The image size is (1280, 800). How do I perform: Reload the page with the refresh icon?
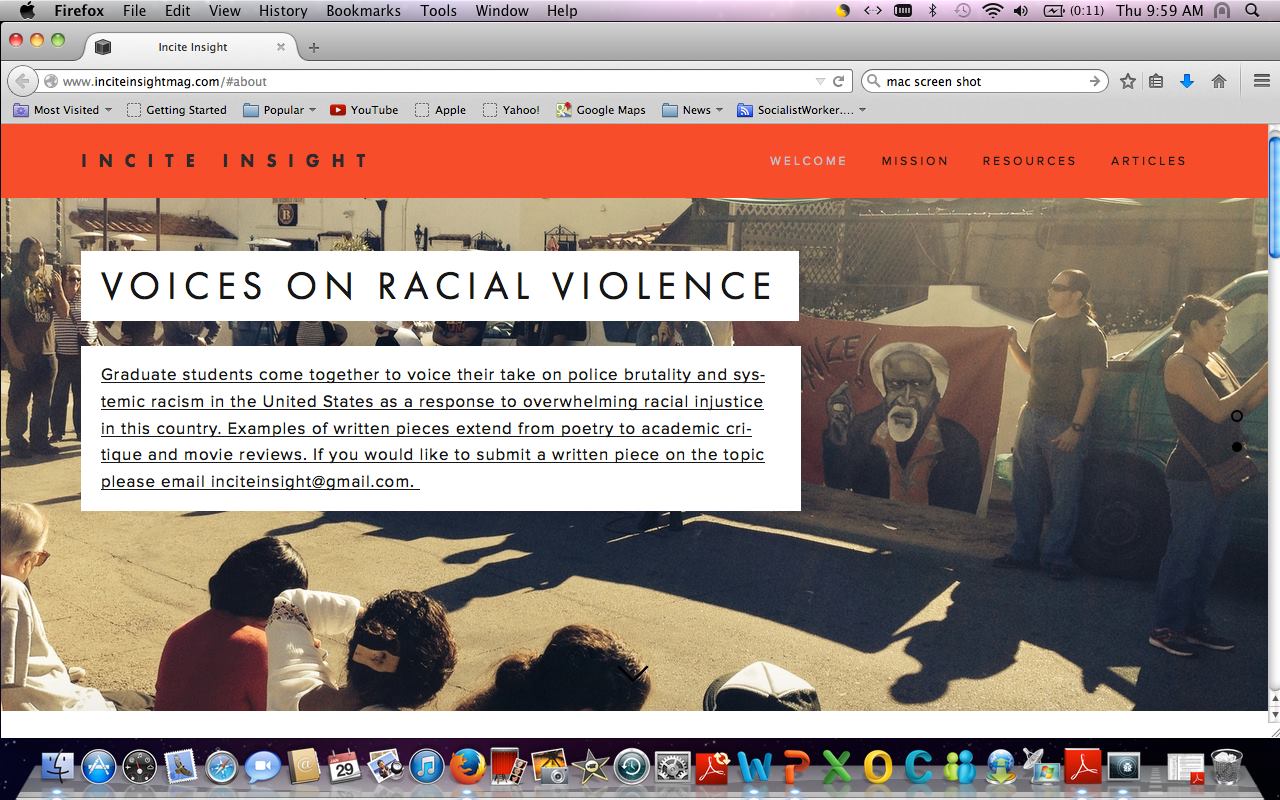839,81
